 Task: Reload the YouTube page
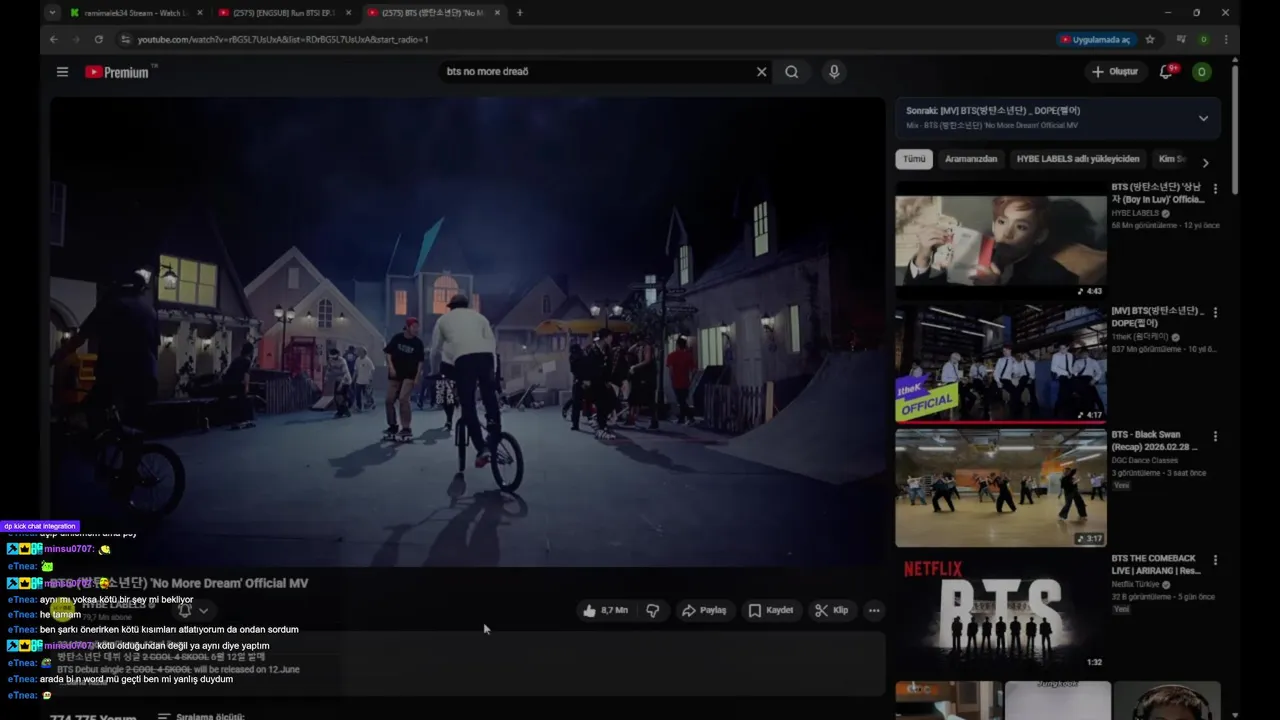(x=98, y=39)
